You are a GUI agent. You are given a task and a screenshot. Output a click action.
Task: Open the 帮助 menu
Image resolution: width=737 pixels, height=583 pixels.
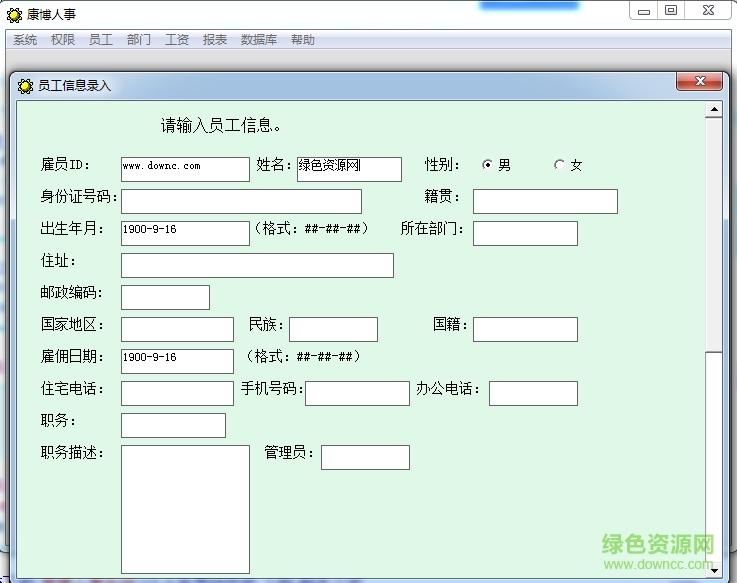tap(303, 40)
